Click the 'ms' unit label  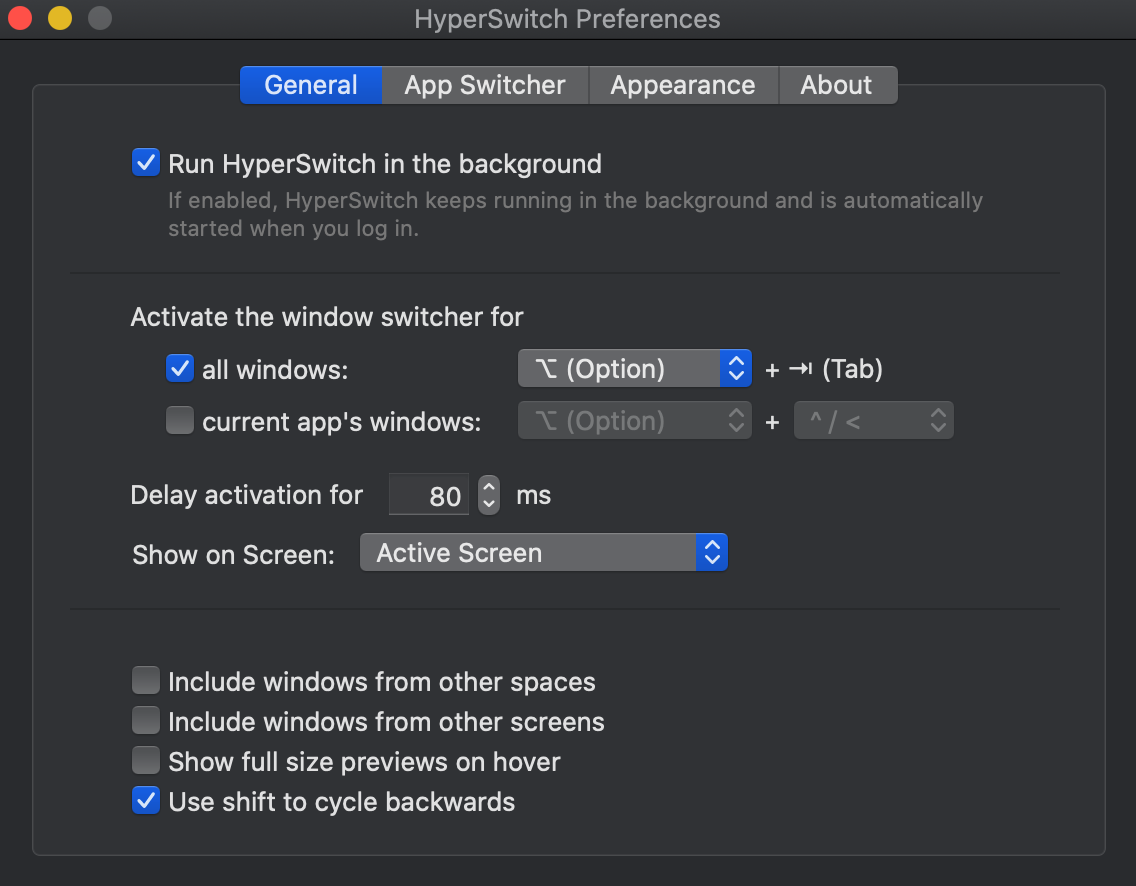[x=534, y=496]
